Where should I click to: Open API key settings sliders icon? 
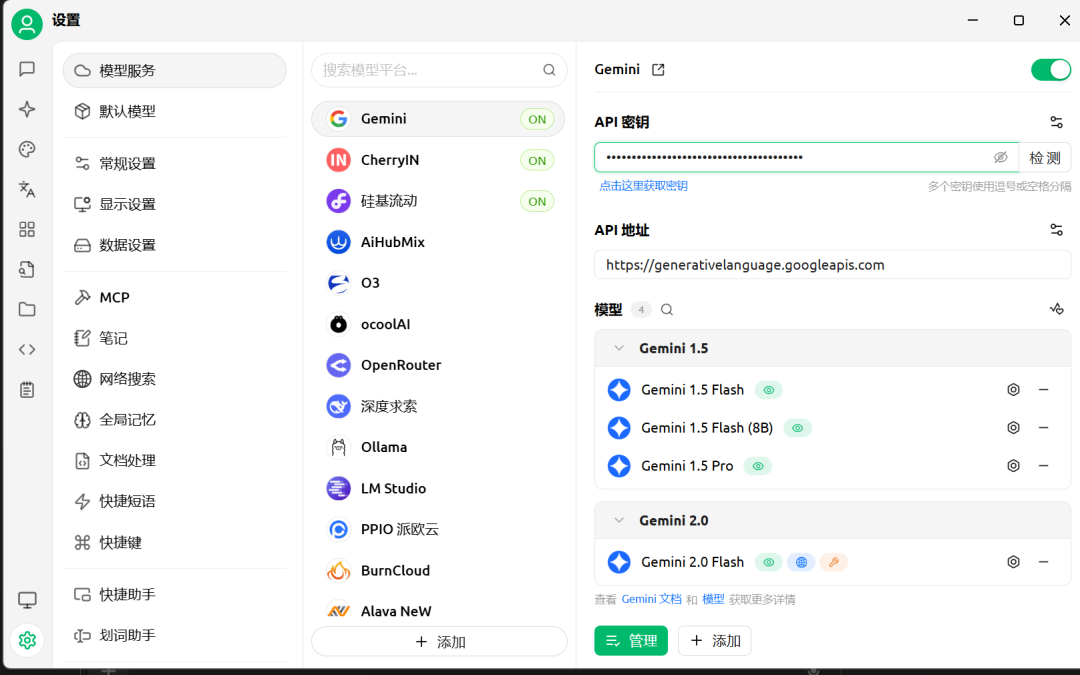click(x=1056, y=122)
